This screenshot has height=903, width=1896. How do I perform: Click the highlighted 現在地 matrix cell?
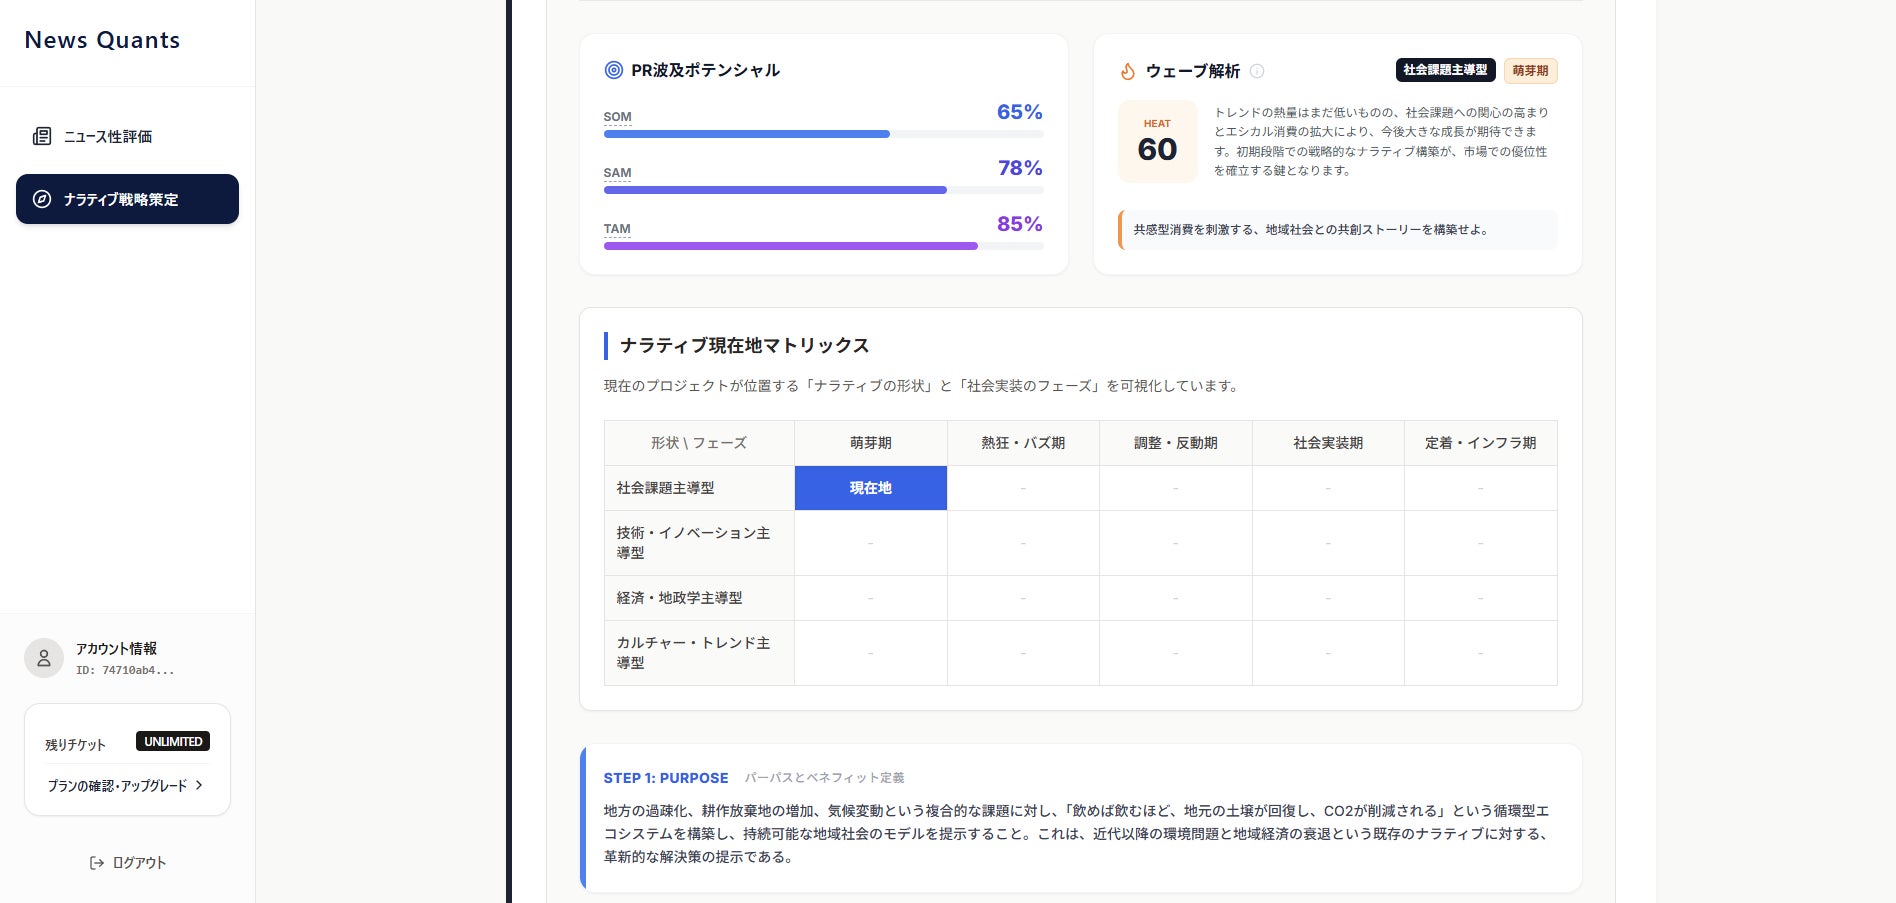(x=871, y=488)
